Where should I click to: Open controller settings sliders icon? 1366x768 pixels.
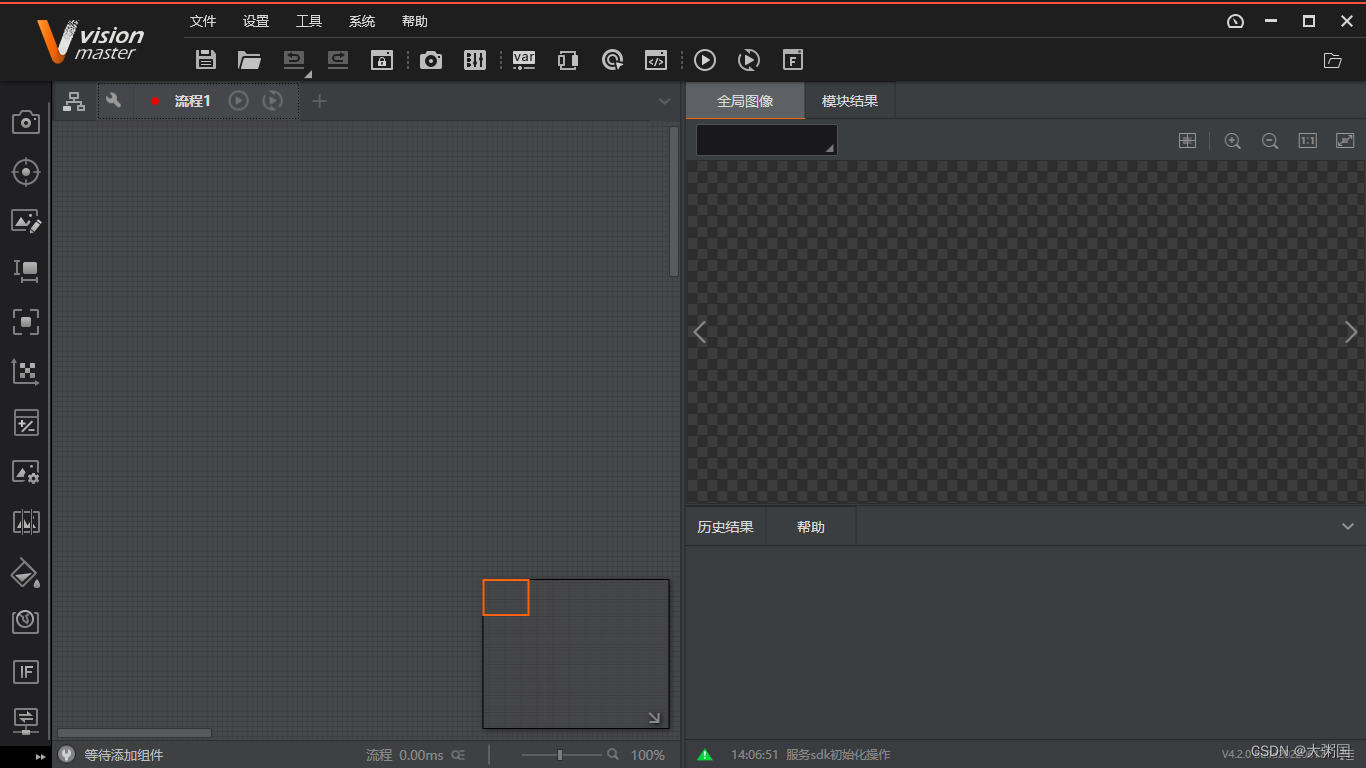[475, 60]
